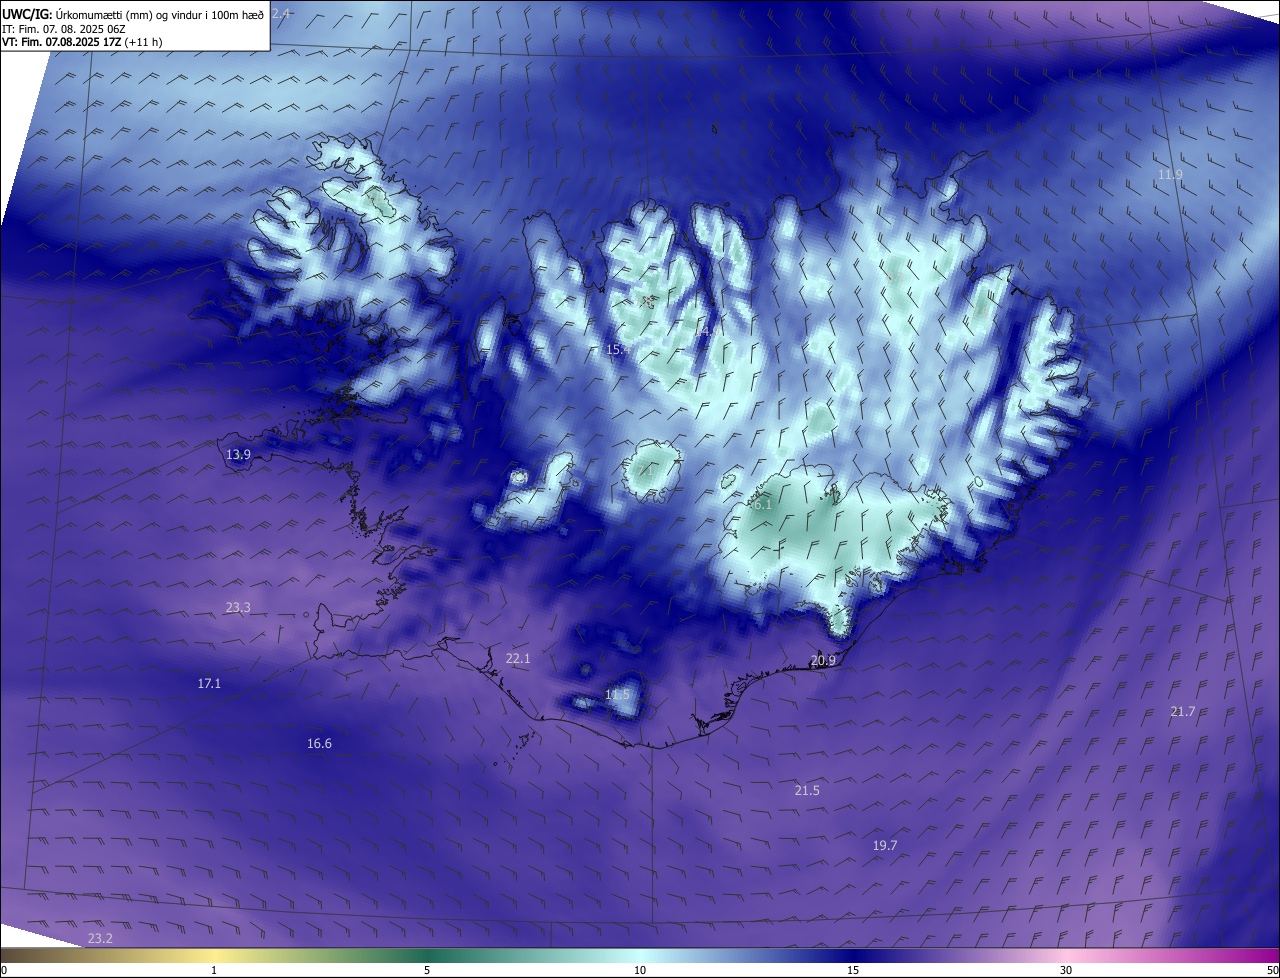
Task: Click the 30 tick on the legend
Action: (x=1066, y=970)
